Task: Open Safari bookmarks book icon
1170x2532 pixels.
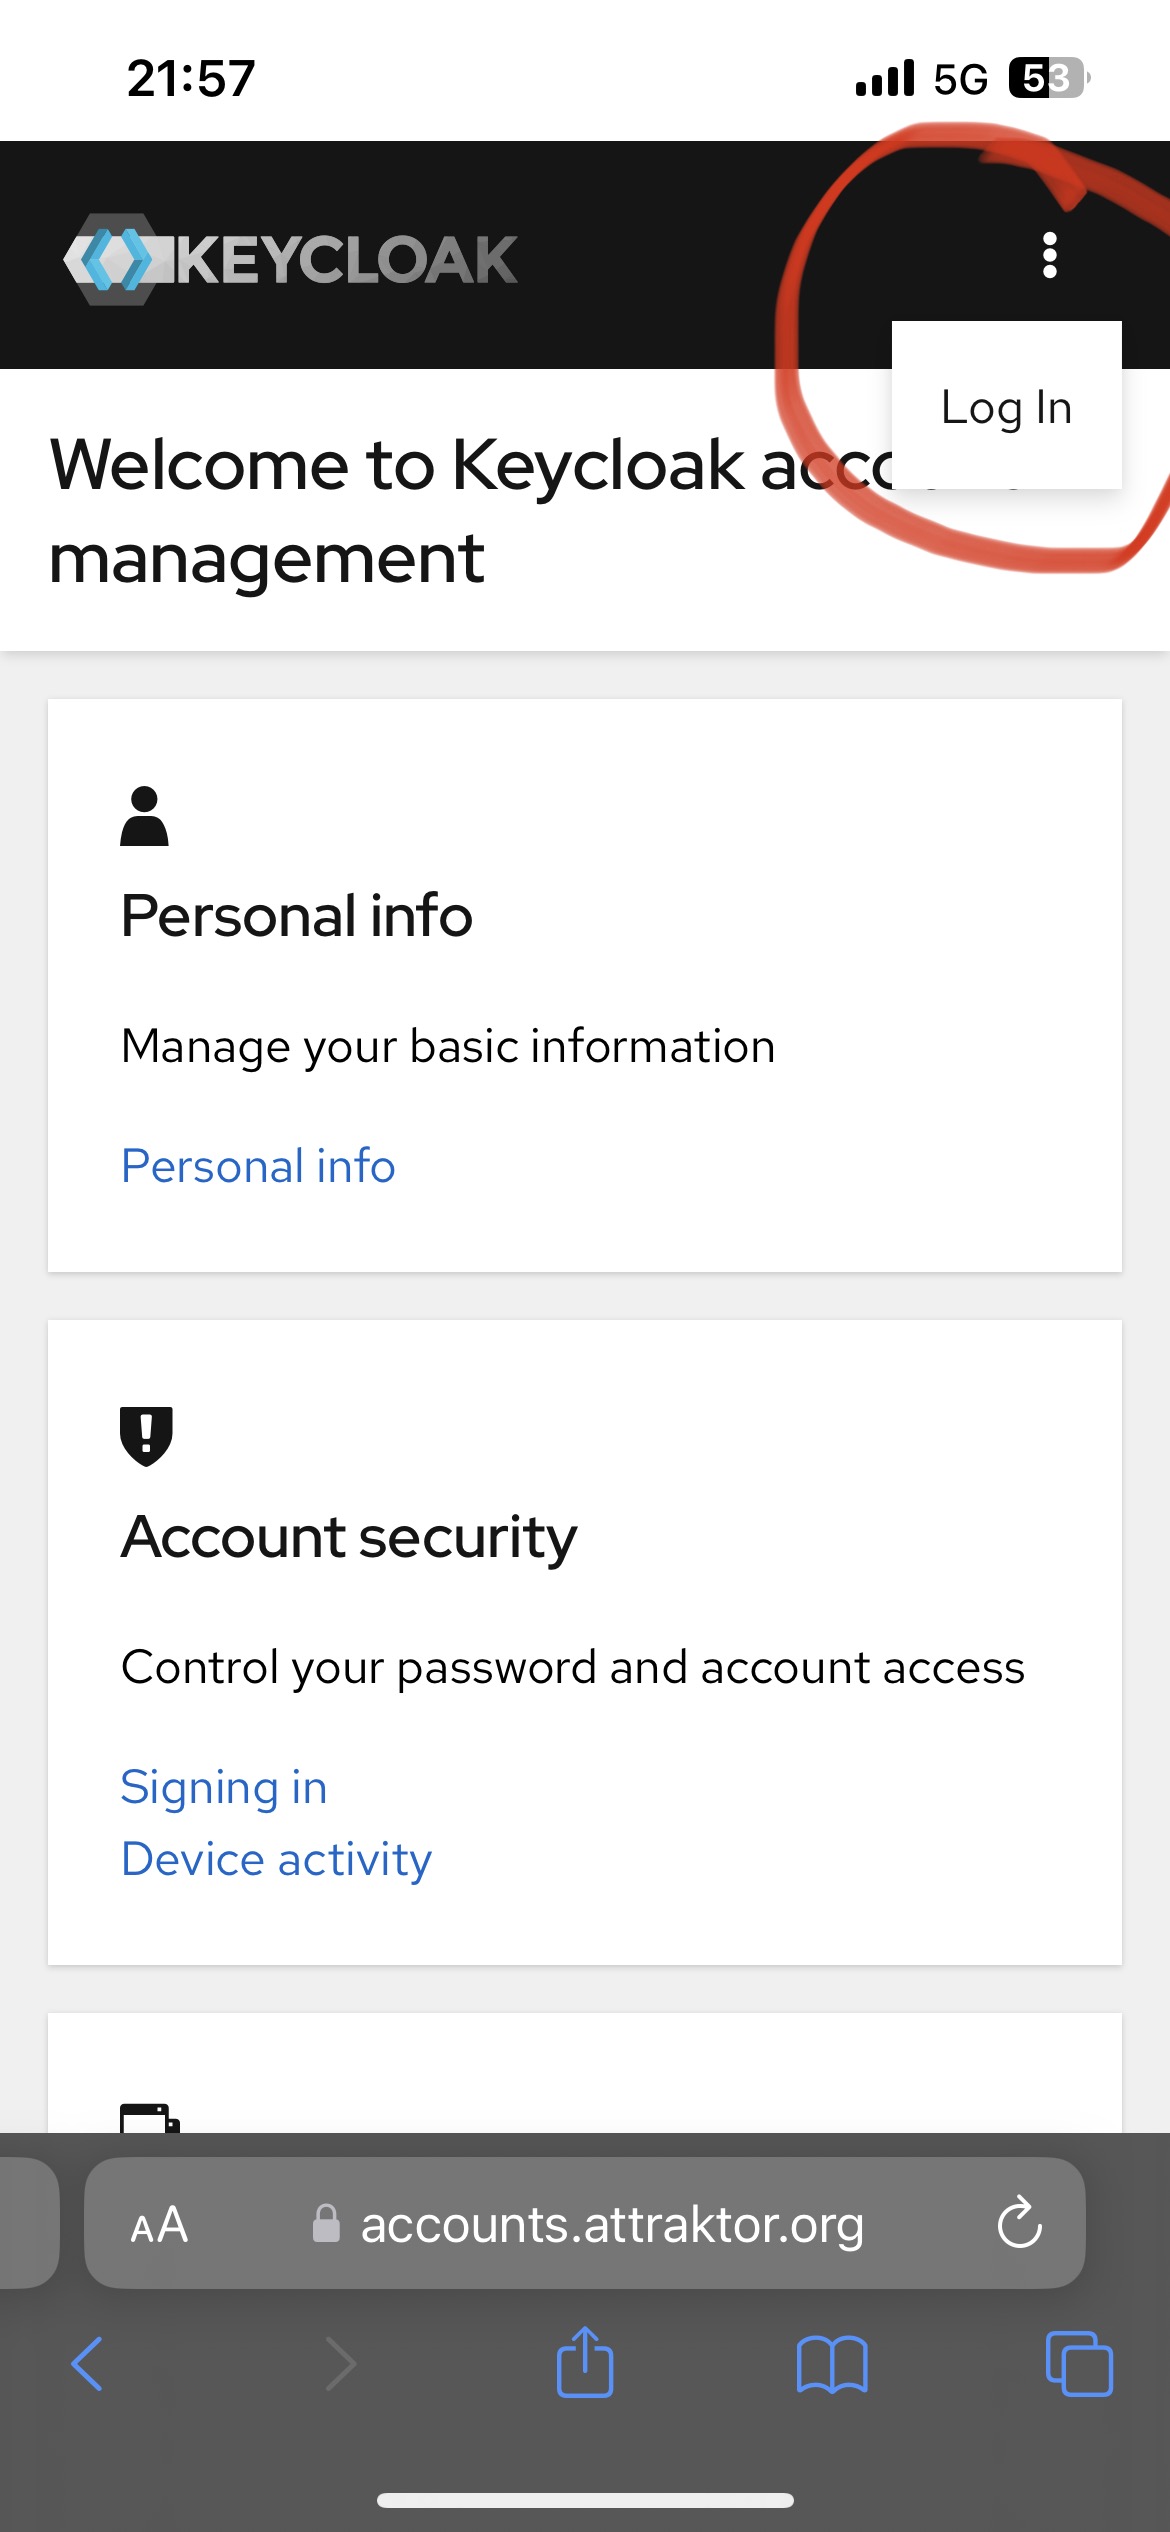Action: point(832,2364)
